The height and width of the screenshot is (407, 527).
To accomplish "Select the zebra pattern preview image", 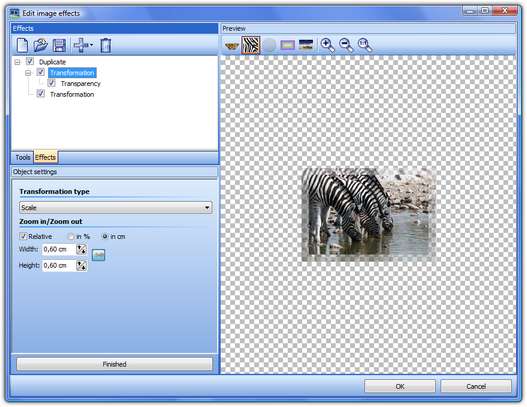I will point(251,45).
